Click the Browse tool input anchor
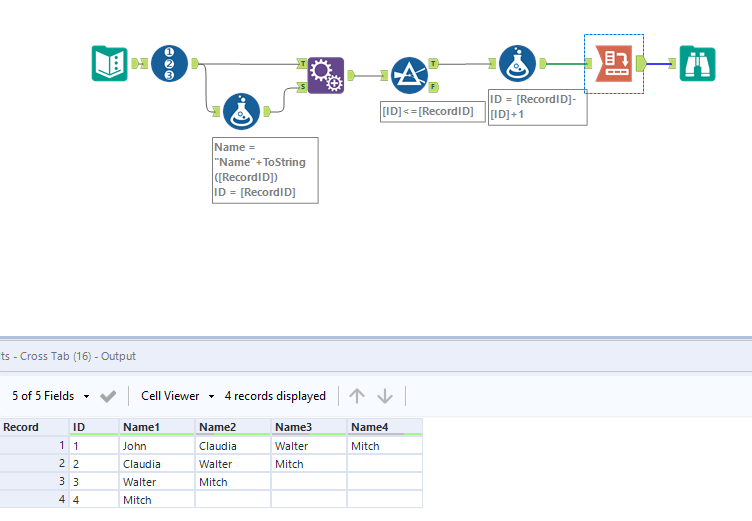The image size is (752, 521). coord(672,63)
